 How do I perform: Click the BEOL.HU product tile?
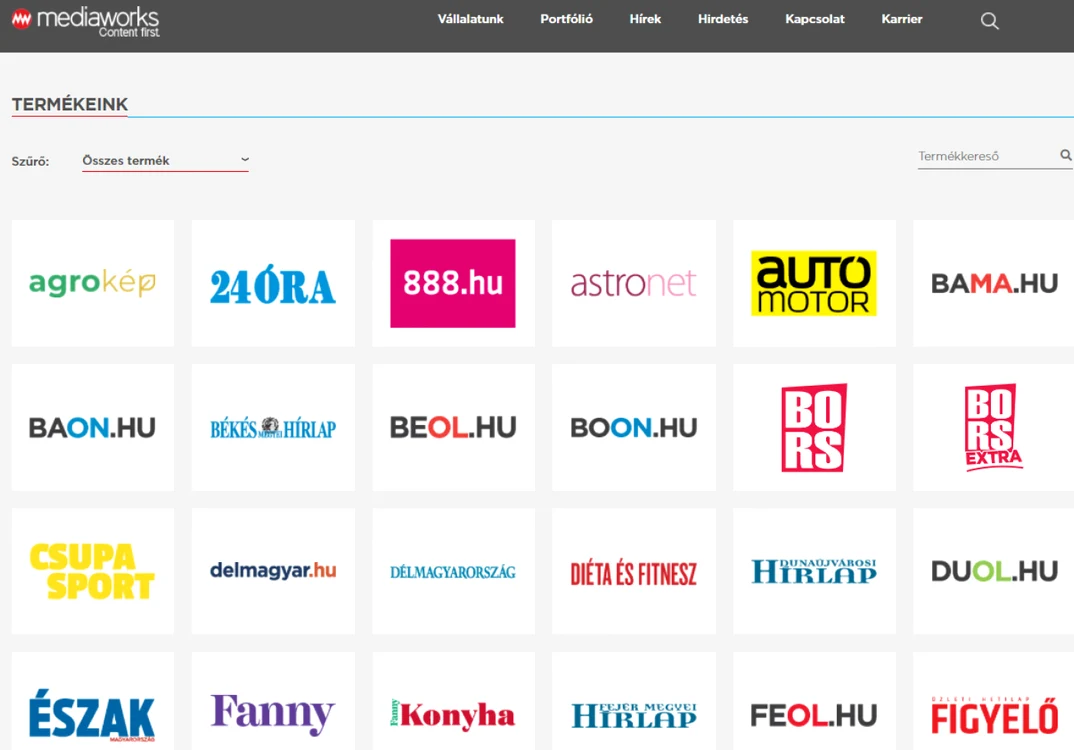pyautogui.click(x=453, y=427)
